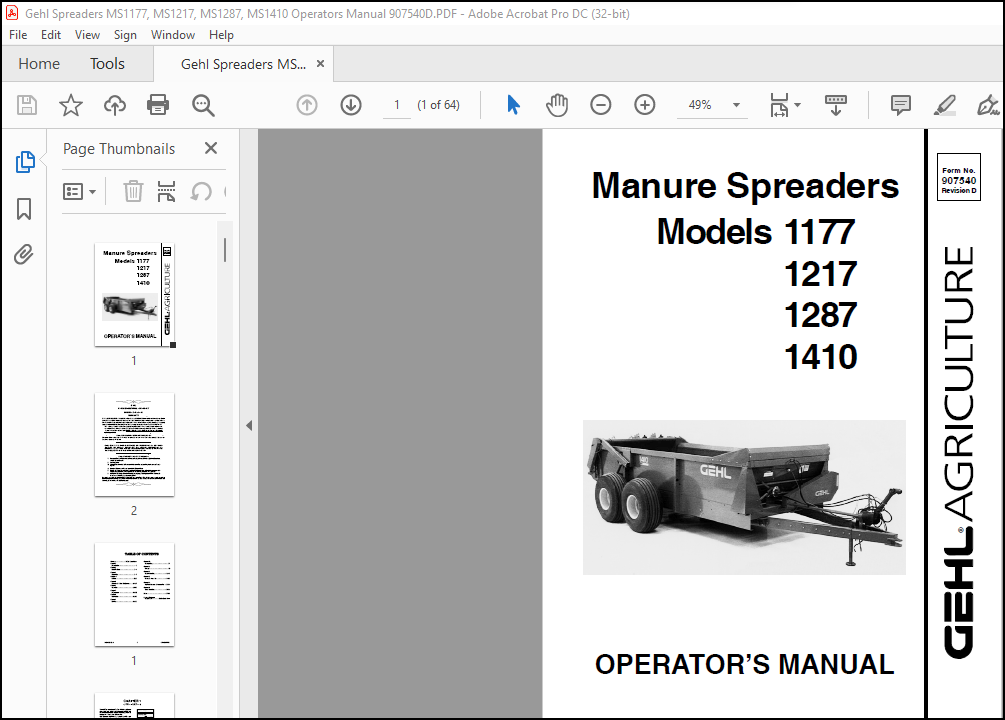This screenshot has width=1005, height=720.
Task: Click the Manure Spreaders title text
Action: [x=745, y=186]
